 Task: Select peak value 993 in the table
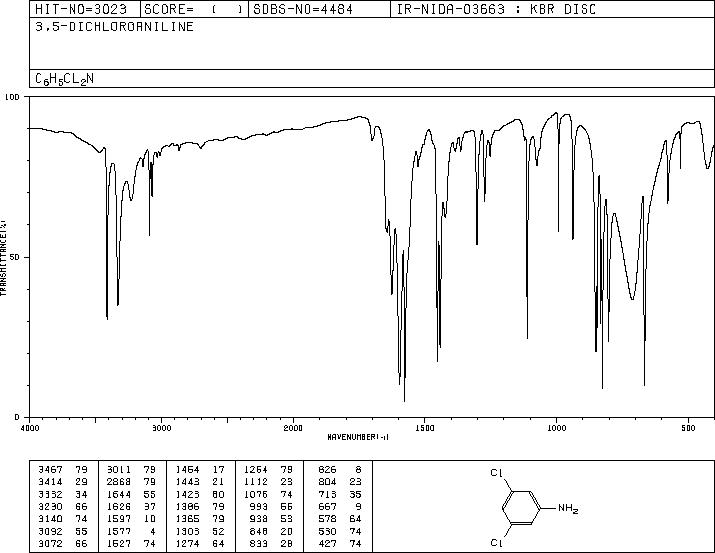(x=259, y=506)
